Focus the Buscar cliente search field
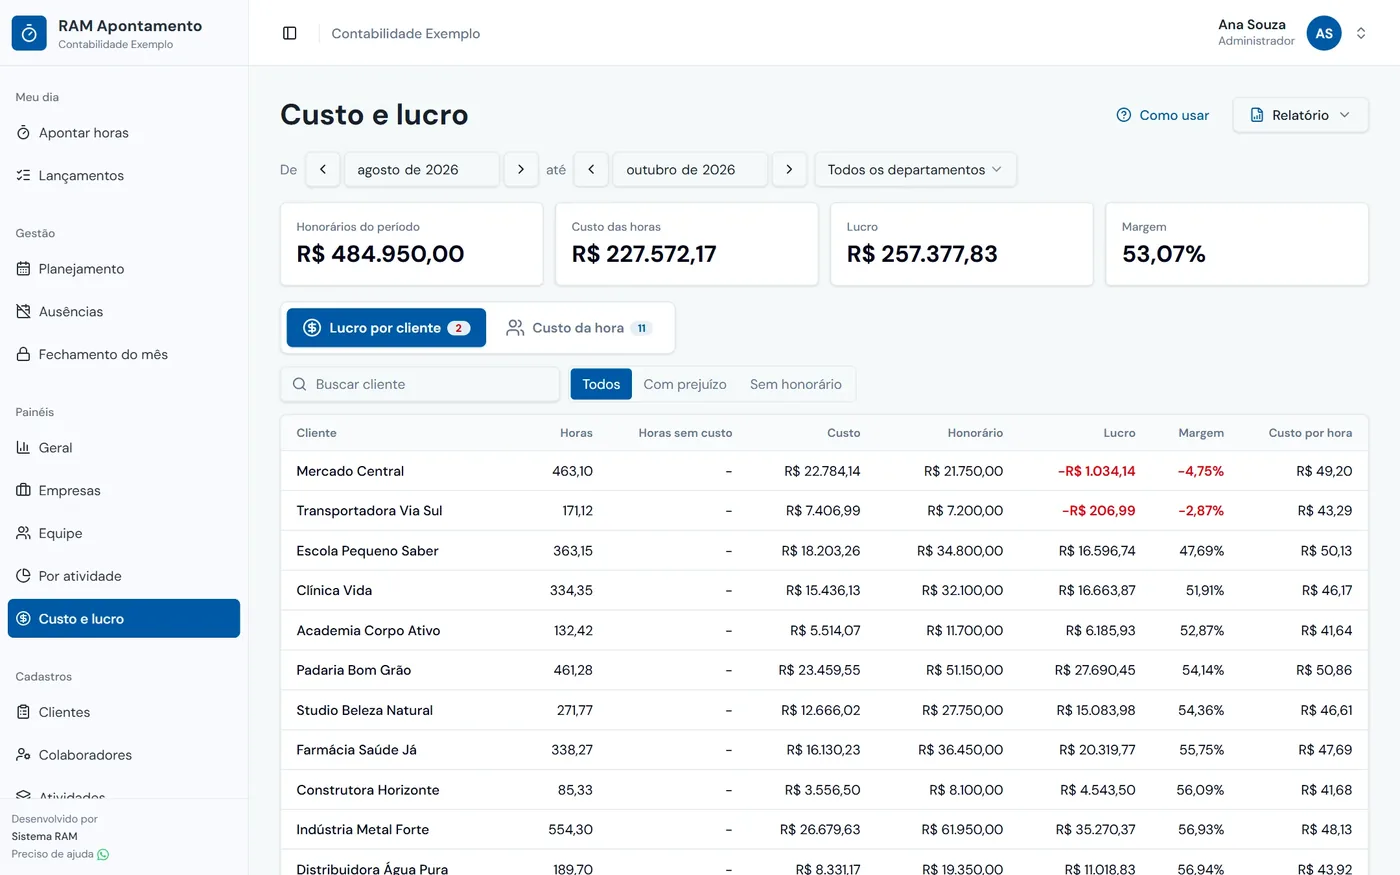Image resolution: width=1400 pixels, height=875 pixels. (x=420, y=384)
